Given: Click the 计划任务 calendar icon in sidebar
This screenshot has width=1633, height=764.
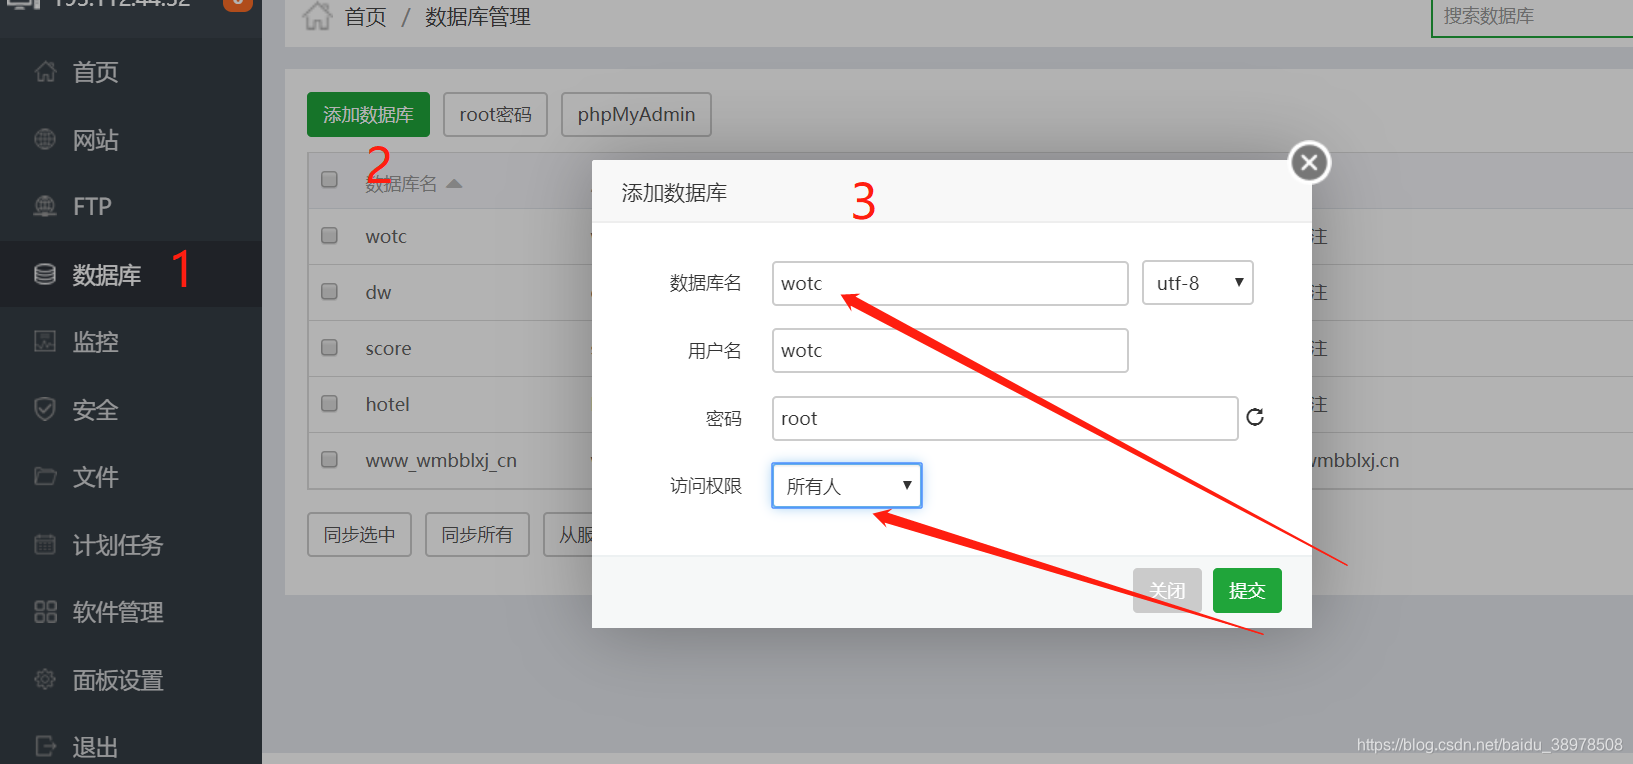Looking at the screenshot, I should pos(45,544).
